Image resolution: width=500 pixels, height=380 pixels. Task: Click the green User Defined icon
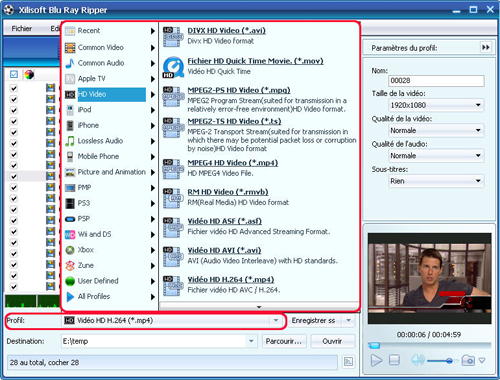[x=70, y=281]
